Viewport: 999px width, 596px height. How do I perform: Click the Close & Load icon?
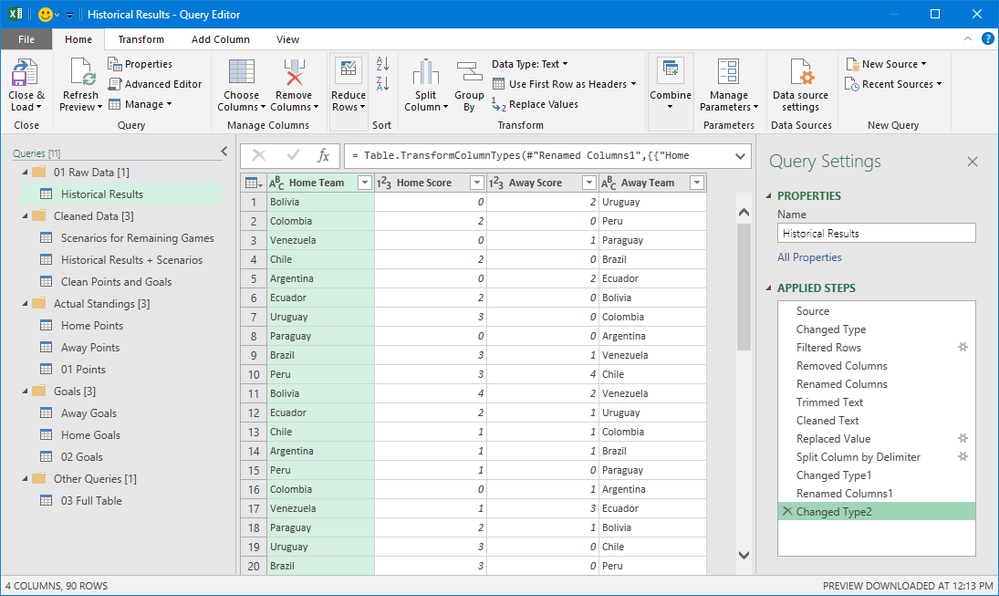[25, 73]
